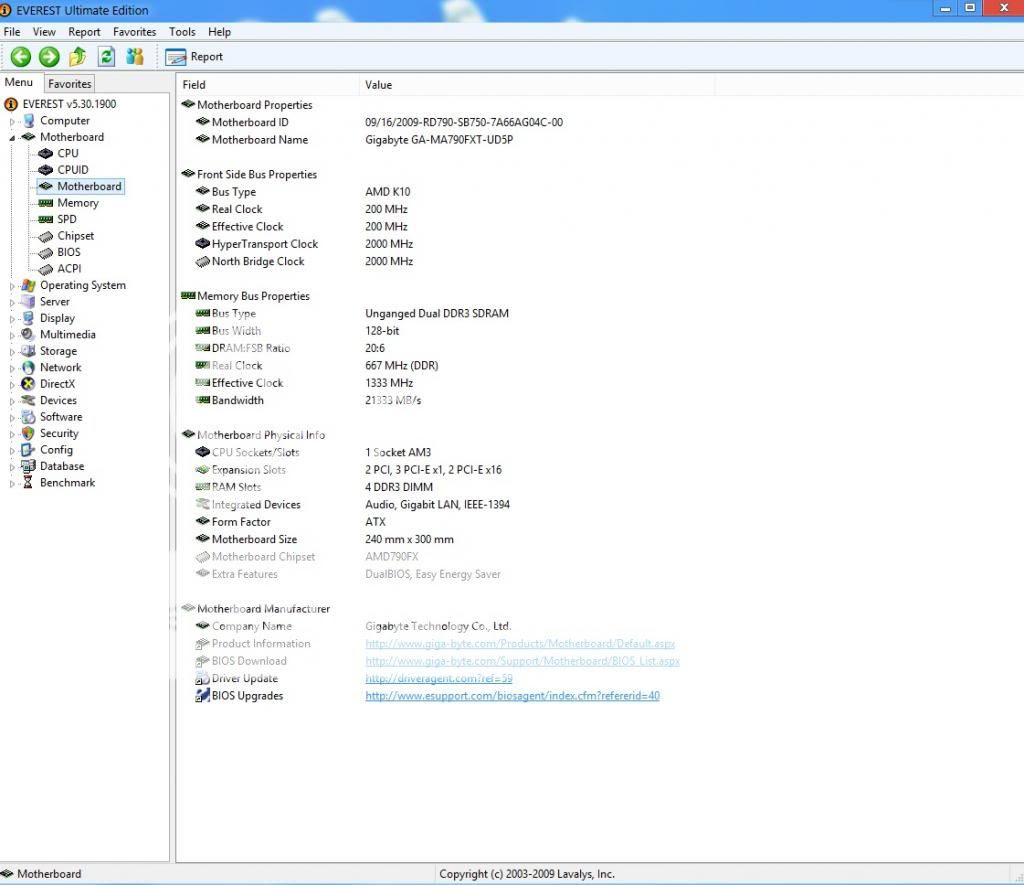The width and height of the screenshot is (1024, 885).
Task: Expand the Storage tree node
Action: tap(12, 351)
